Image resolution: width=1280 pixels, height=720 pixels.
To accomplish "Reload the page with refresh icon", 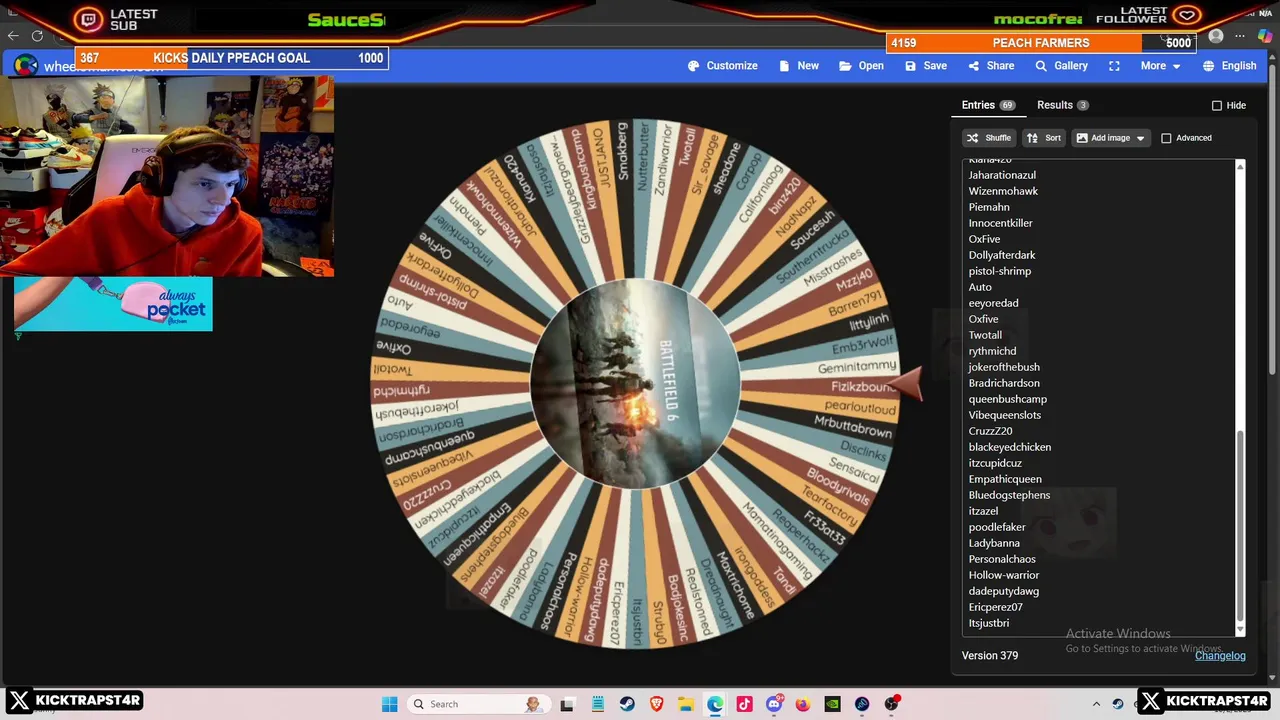I will click(38, 36).
